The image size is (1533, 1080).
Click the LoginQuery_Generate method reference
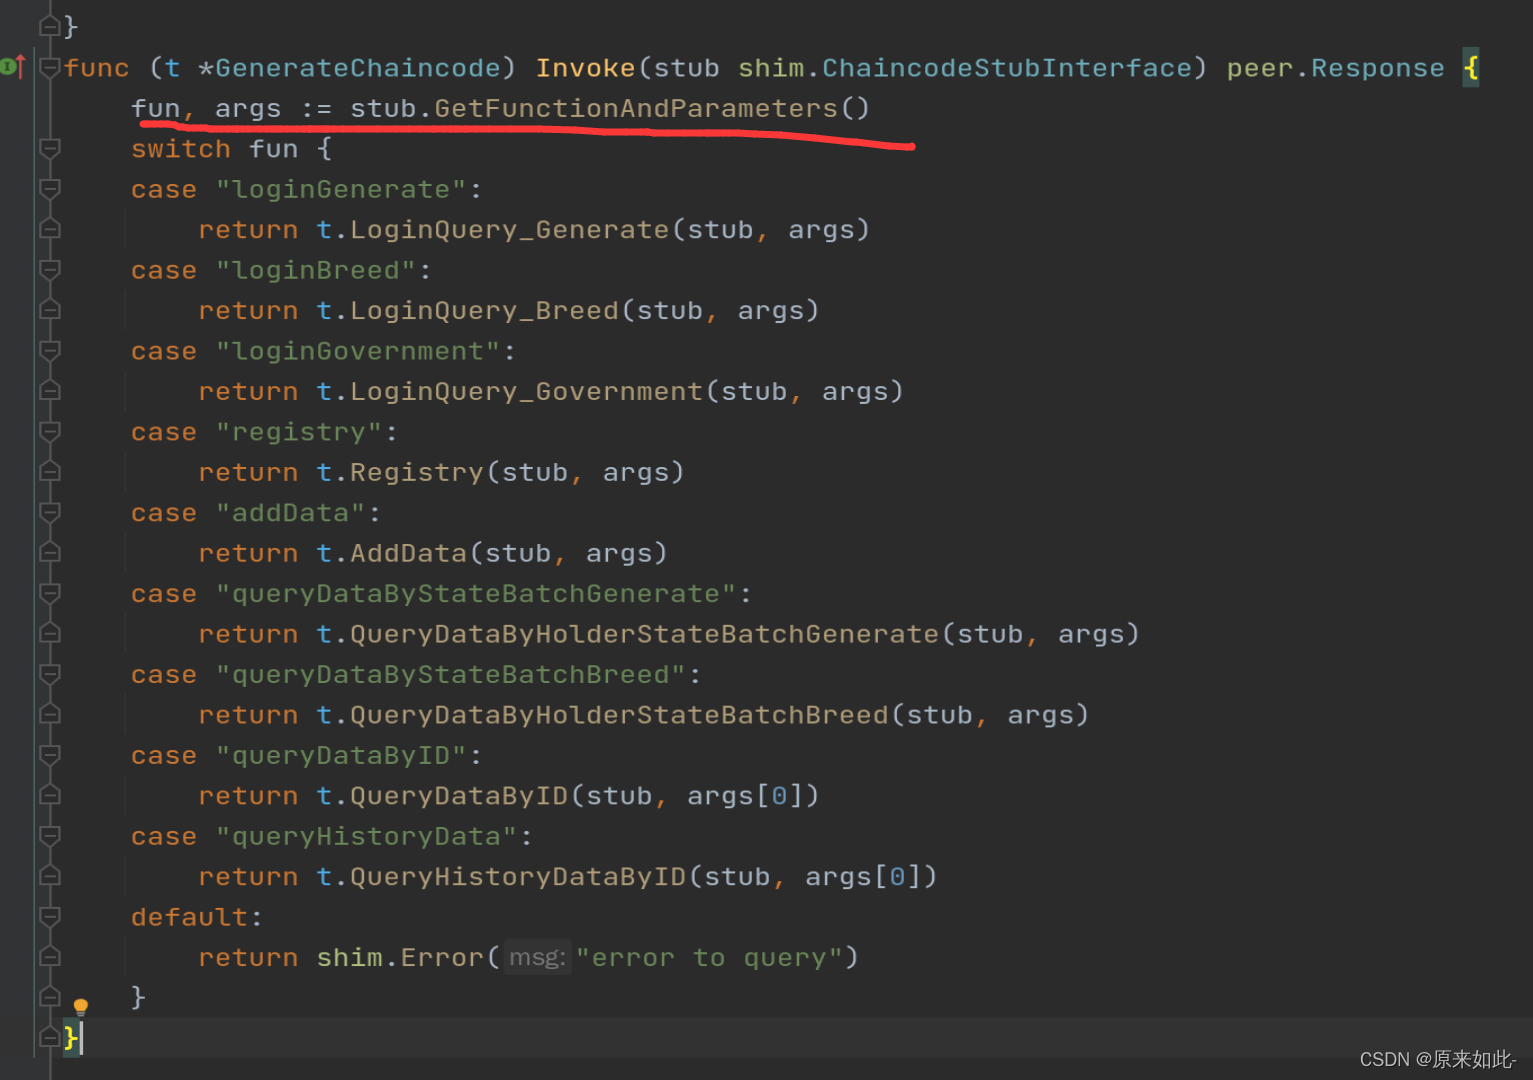click(x=509, y=230)
